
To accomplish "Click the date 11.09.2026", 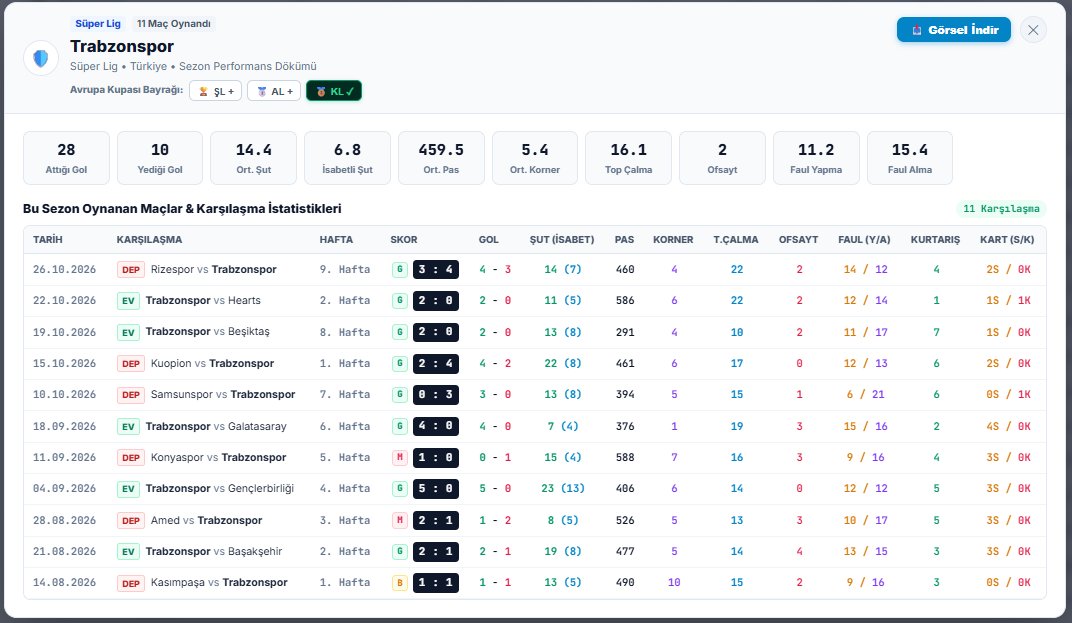I will coord(64,458).
